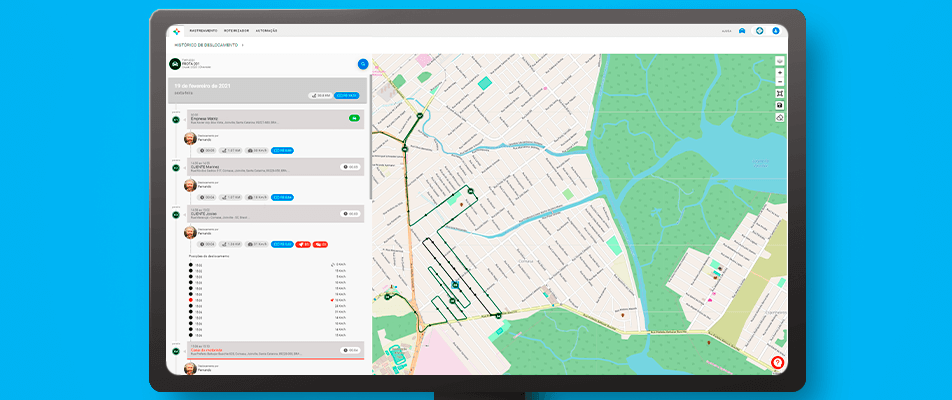Open the user profile icon
This screenshot has width=952, height=400.
tap(776, 31)
